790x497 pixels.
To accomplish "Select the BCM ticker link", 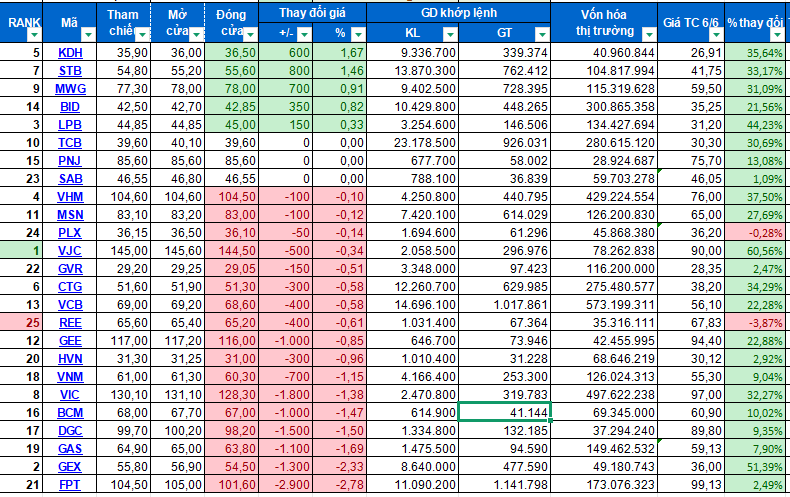I will click(x=70, y=413).
